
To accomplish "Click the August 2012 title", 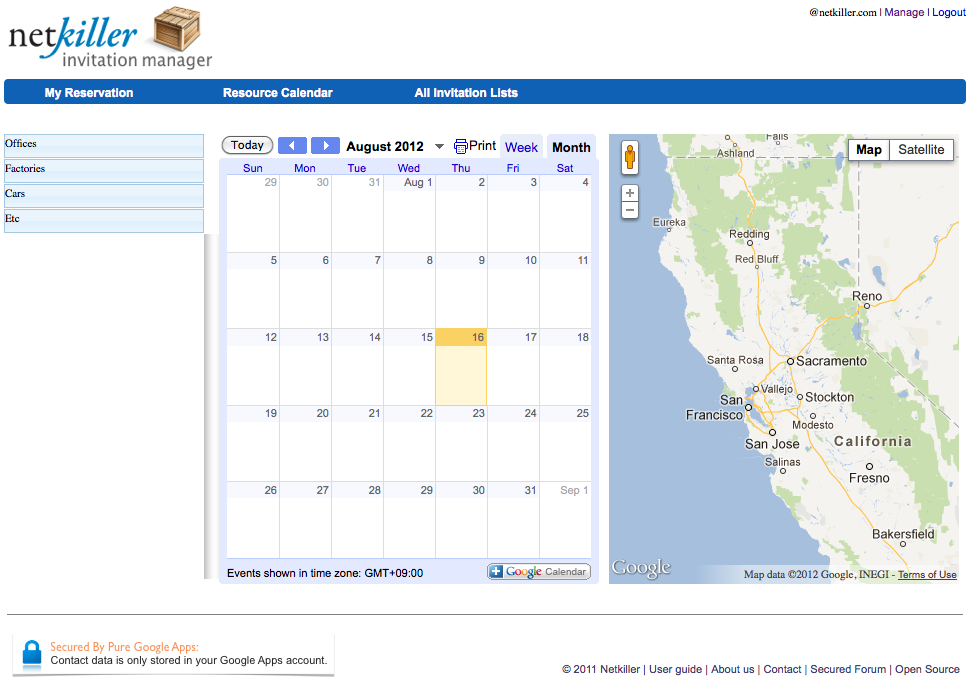I will pyautogui.click(x=384, y=147).
